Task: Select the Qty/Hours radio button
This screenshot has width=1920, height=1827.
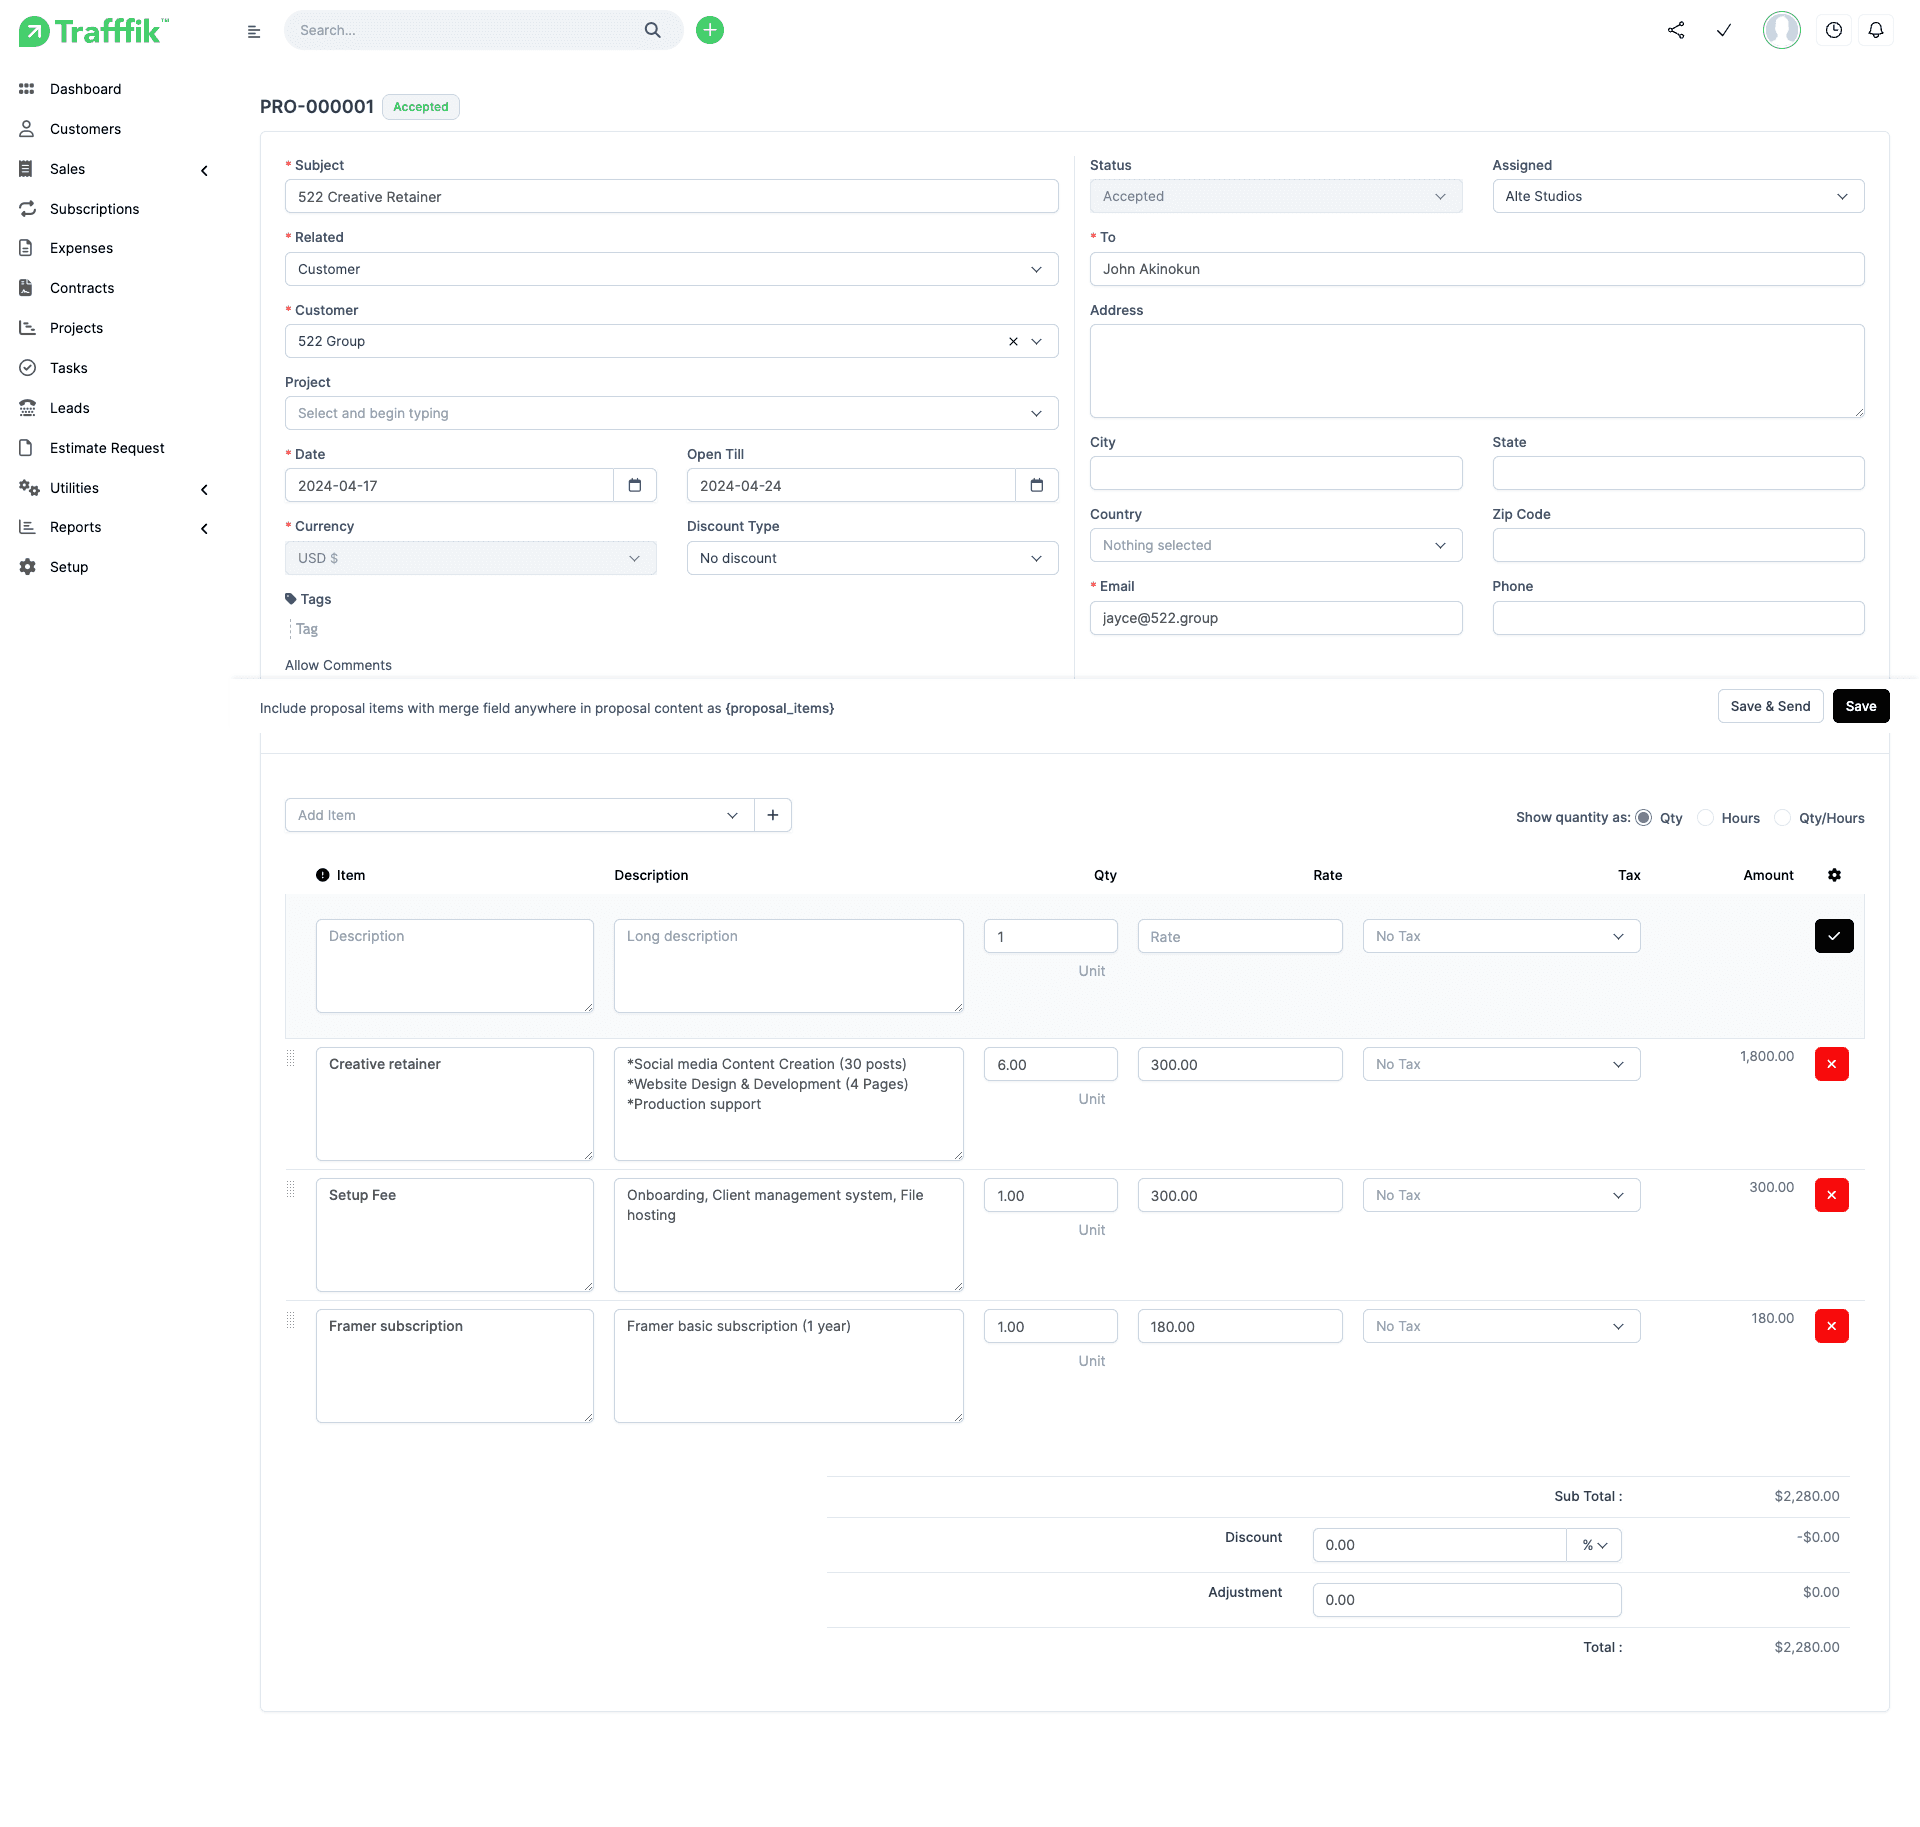Action: [1783, 818]
